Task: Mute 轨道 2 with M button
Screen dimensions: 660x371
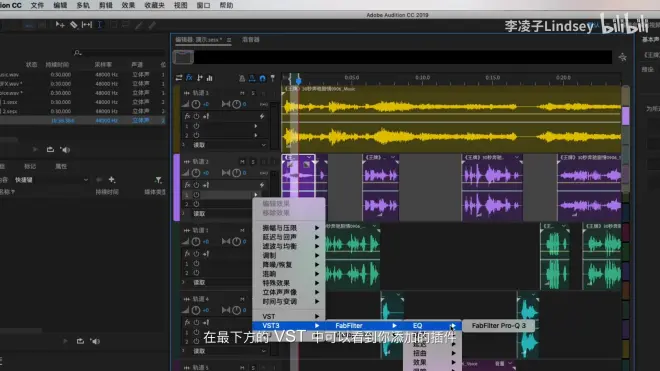Action: click(x=242, y=162)
